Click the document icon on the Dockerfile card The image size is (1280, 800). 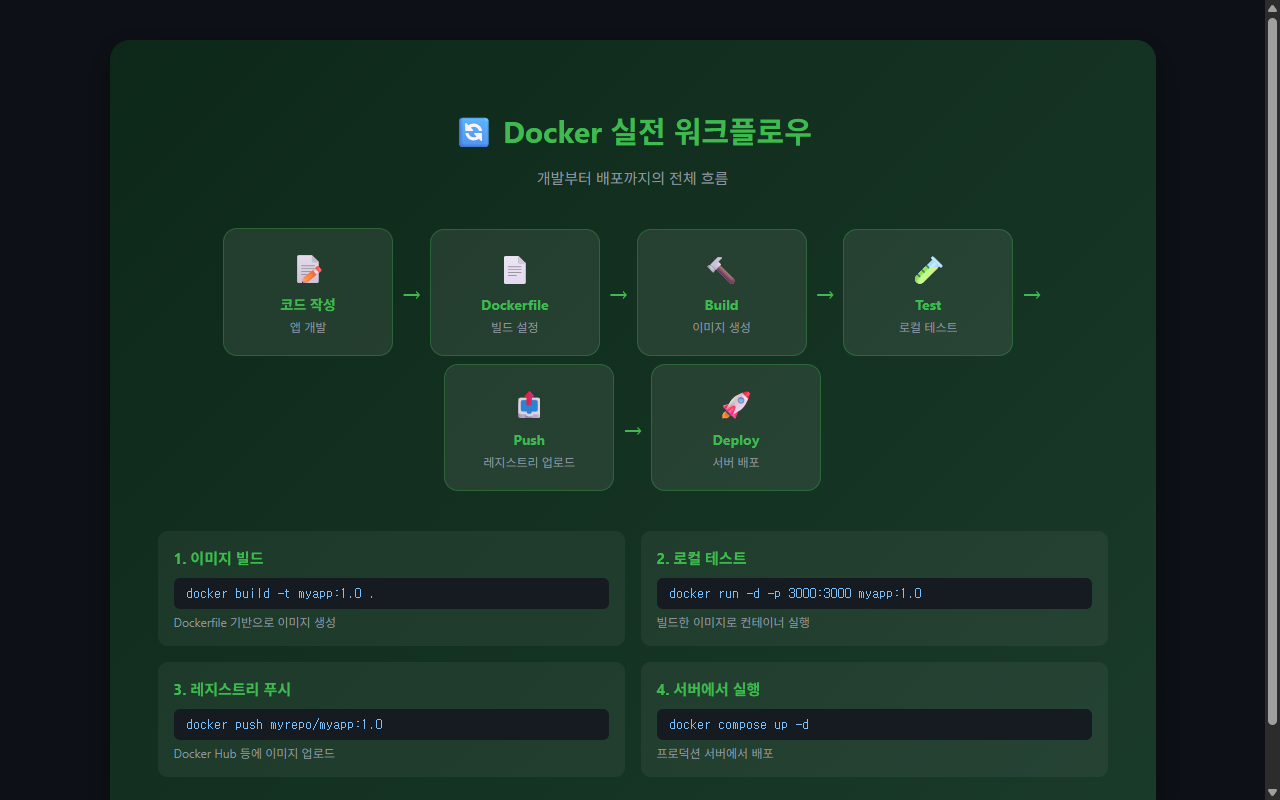514,269
